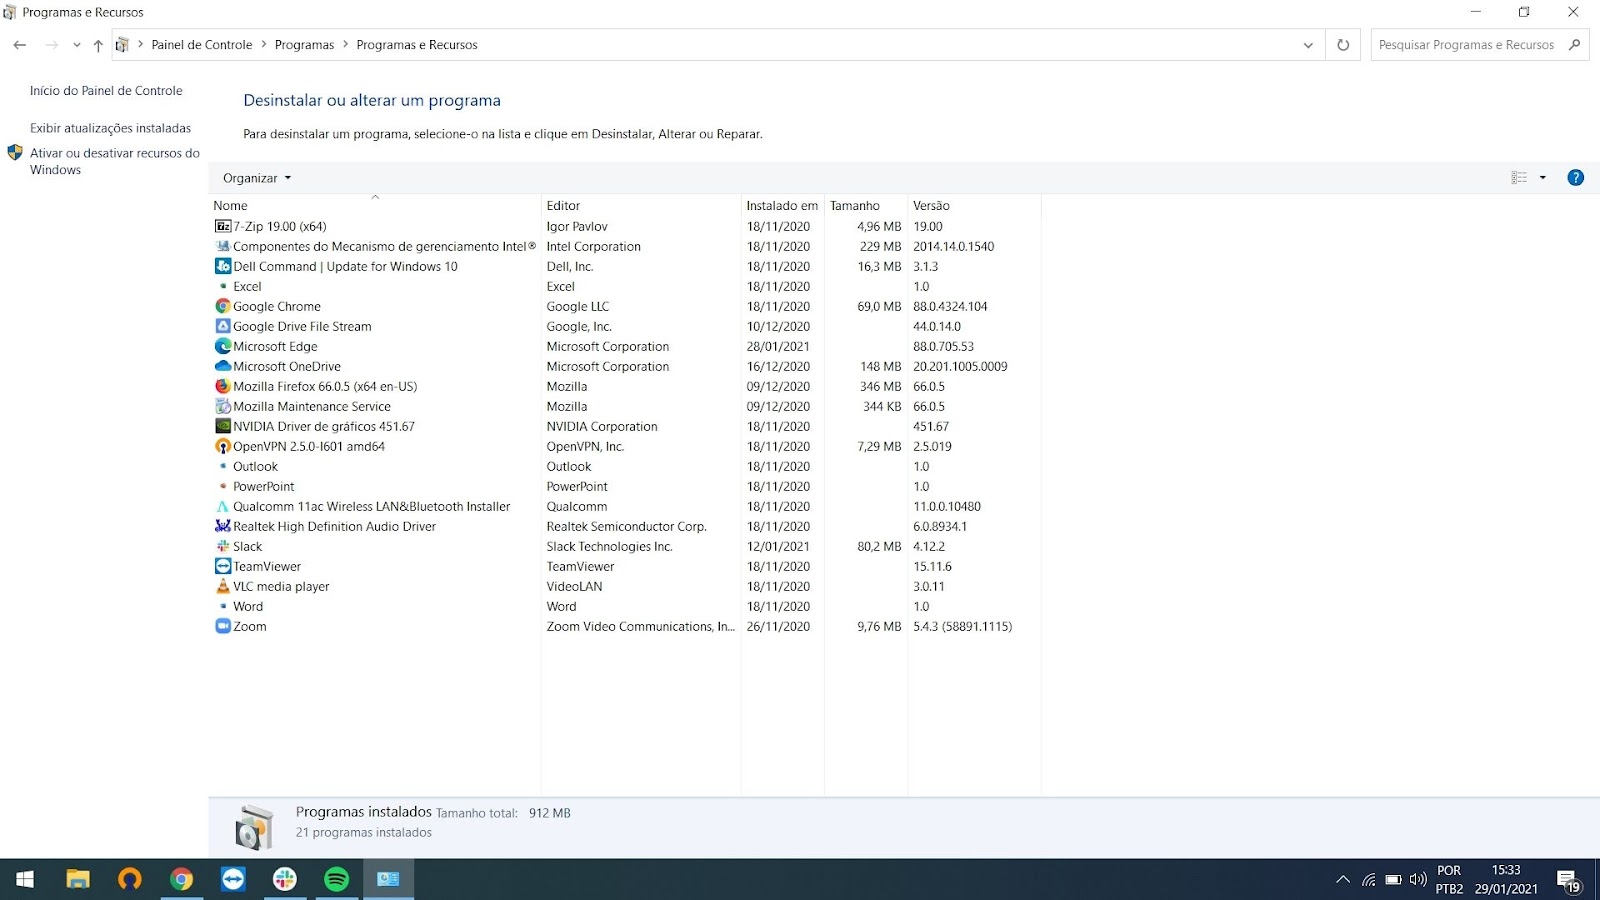This screenshot has height=900, width=1600.
Task: Click Slack size 80,2 MB cell
Action: (x=879, y=546)
